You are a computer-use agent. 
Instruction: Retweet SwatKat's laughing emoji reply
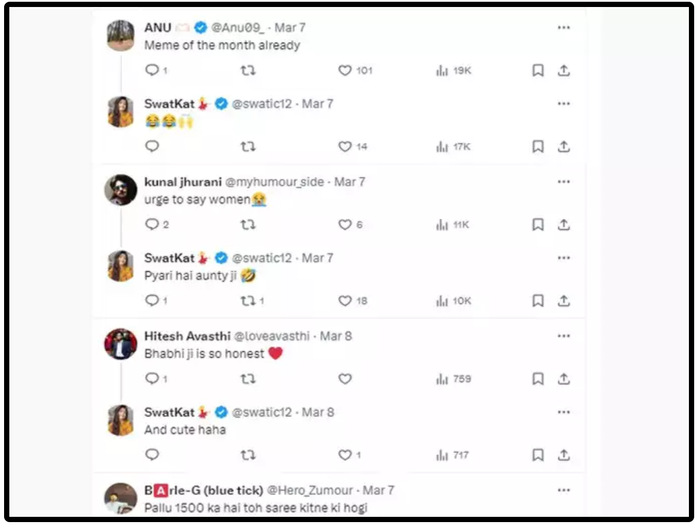[248, 146]
